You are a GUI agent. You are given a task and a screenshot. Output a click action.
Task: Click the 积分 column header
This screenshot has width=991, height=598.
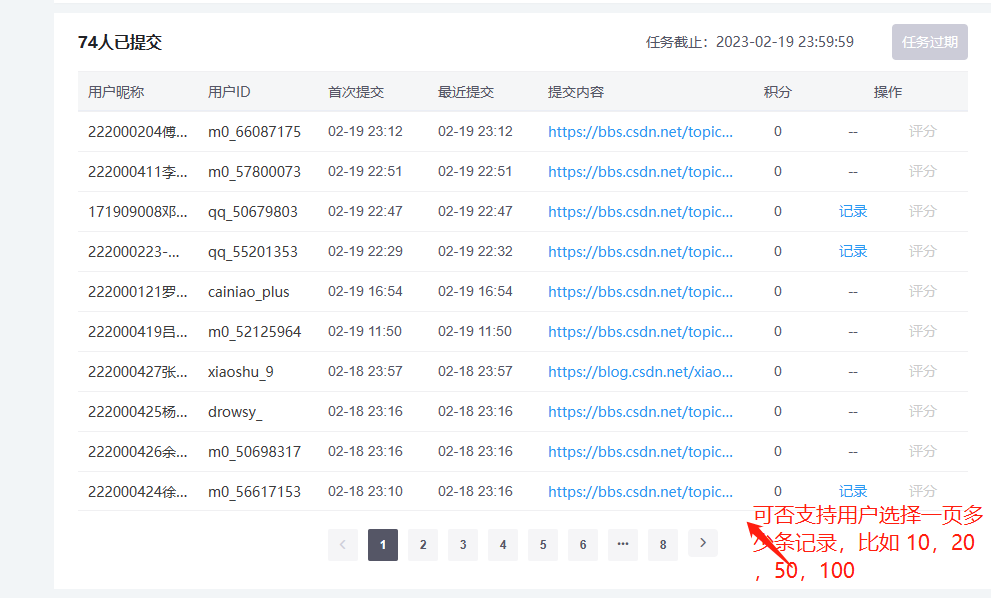tap(777, 92)
